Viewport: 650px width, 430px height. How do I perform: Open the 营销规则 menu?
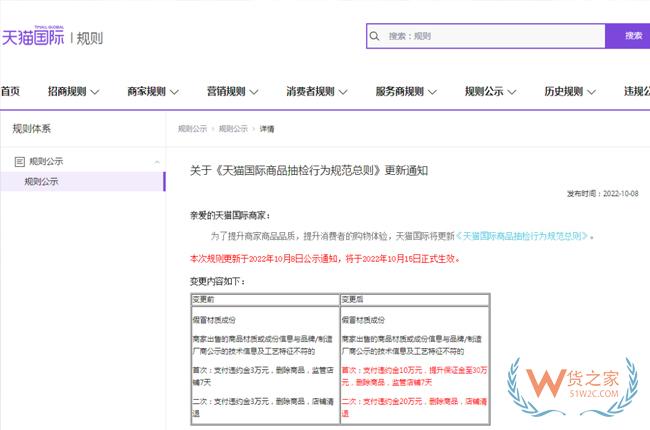click(x=226, y=91)
